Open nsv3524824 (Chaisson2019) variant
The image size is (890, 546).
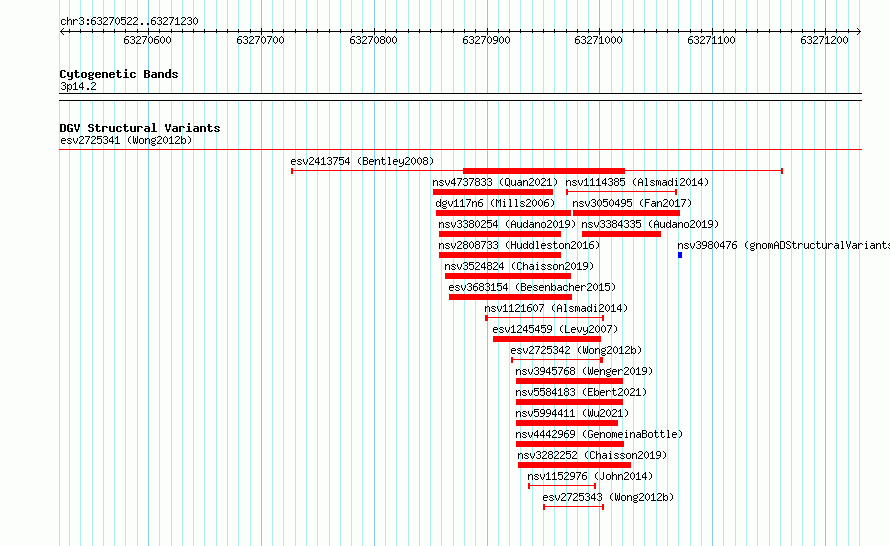click(x=519, y=266)
